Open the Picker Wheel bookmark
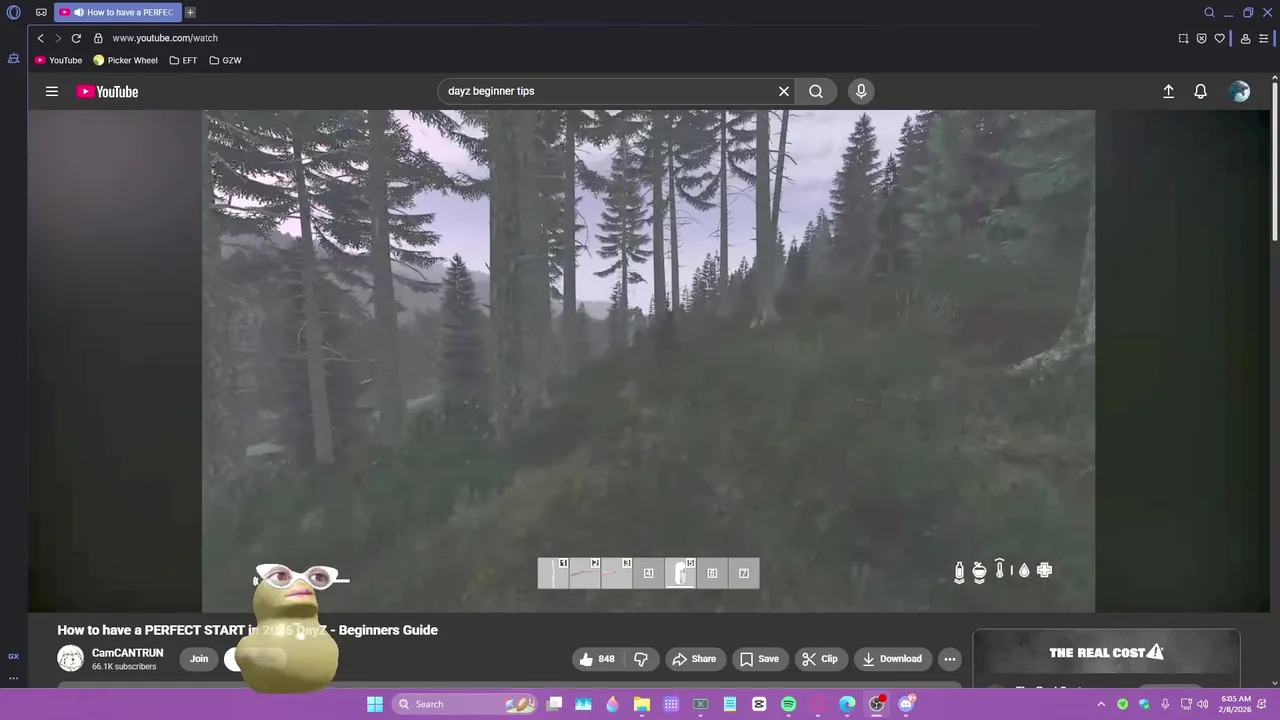This screenshot has width=1280, height=720. tap(125, 60)
